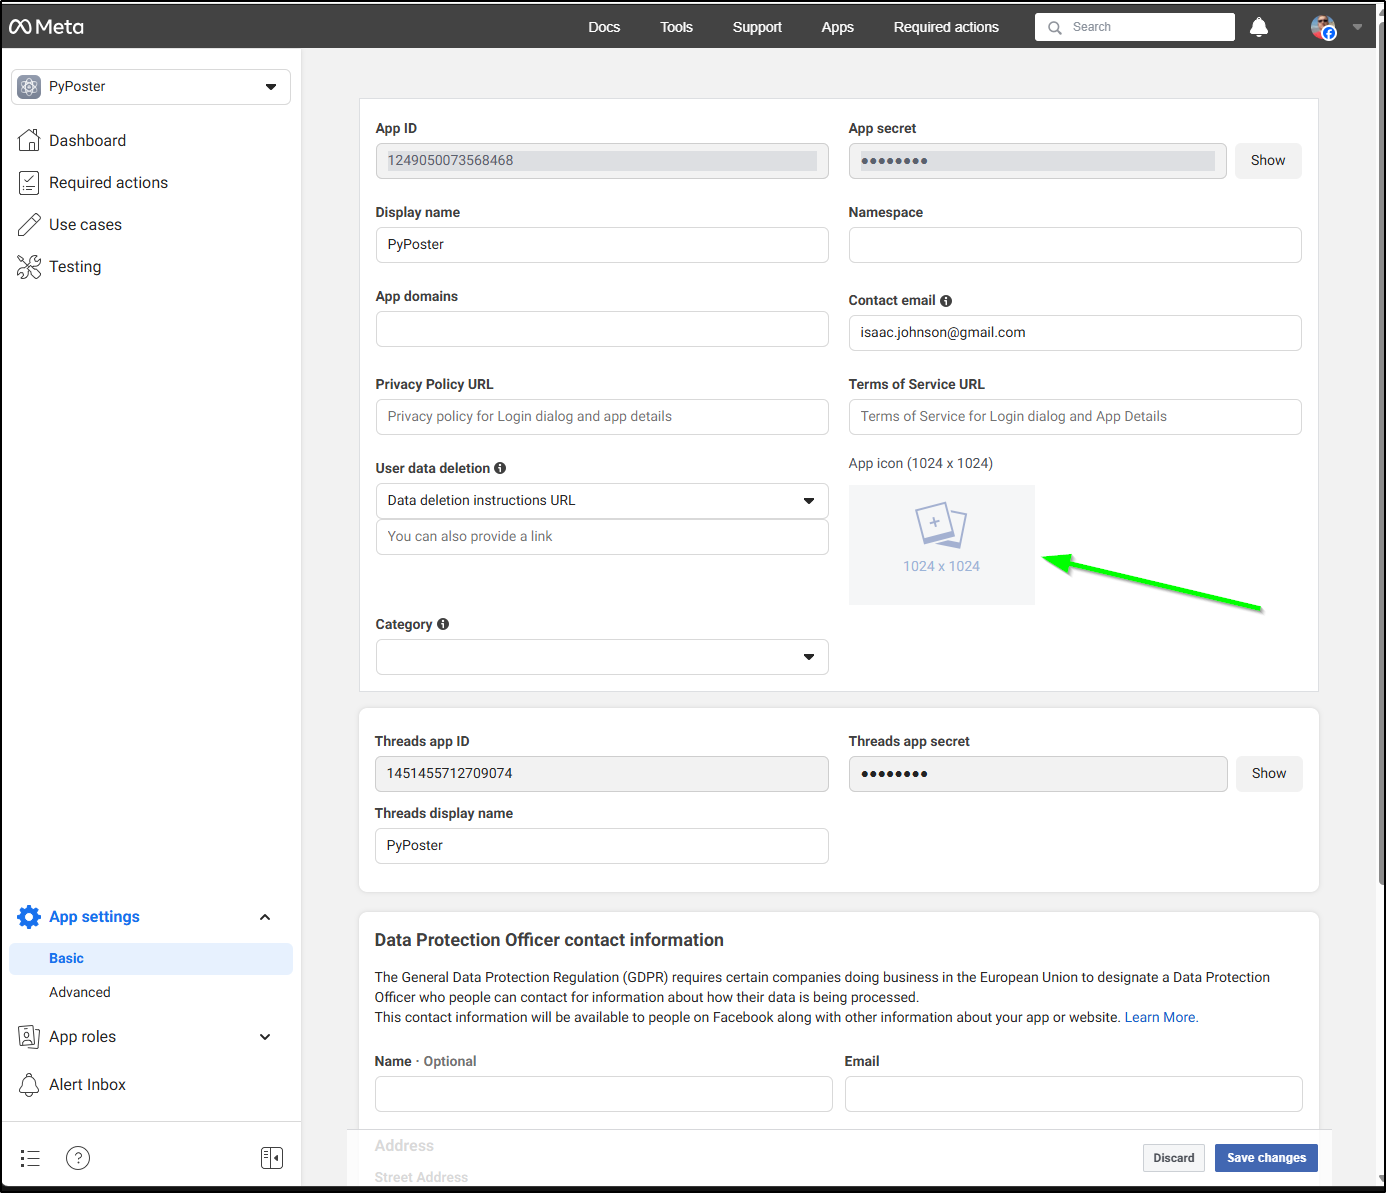Click Save changes button
The image size is (1386, 1193).
coord(1266,1158)
